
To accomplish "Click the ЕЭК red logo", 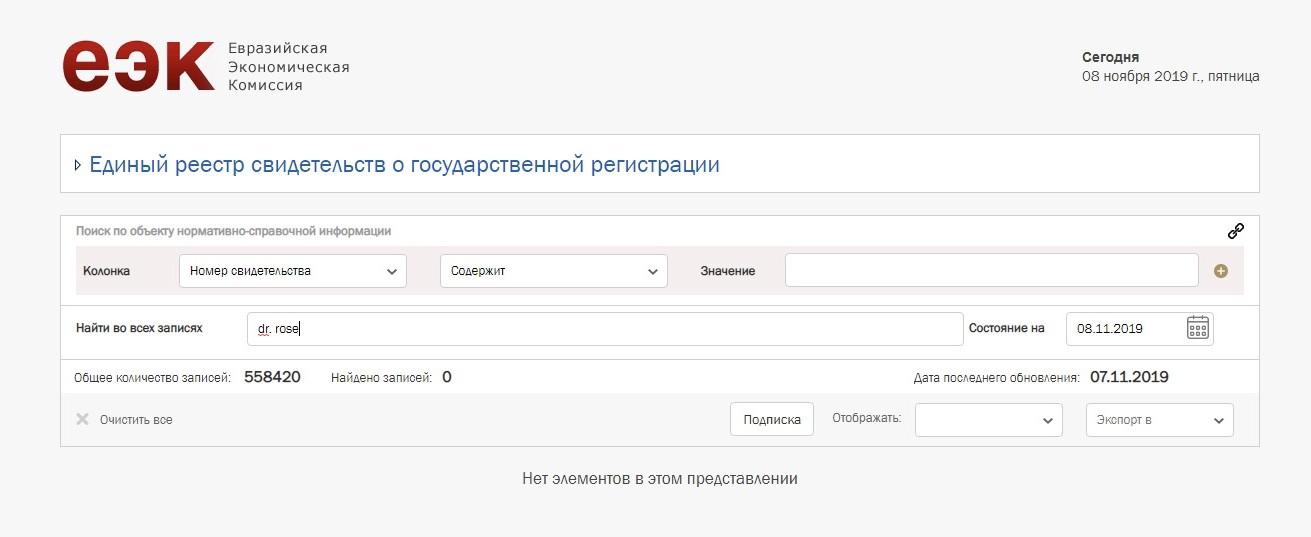I will (x=138, y=66).
